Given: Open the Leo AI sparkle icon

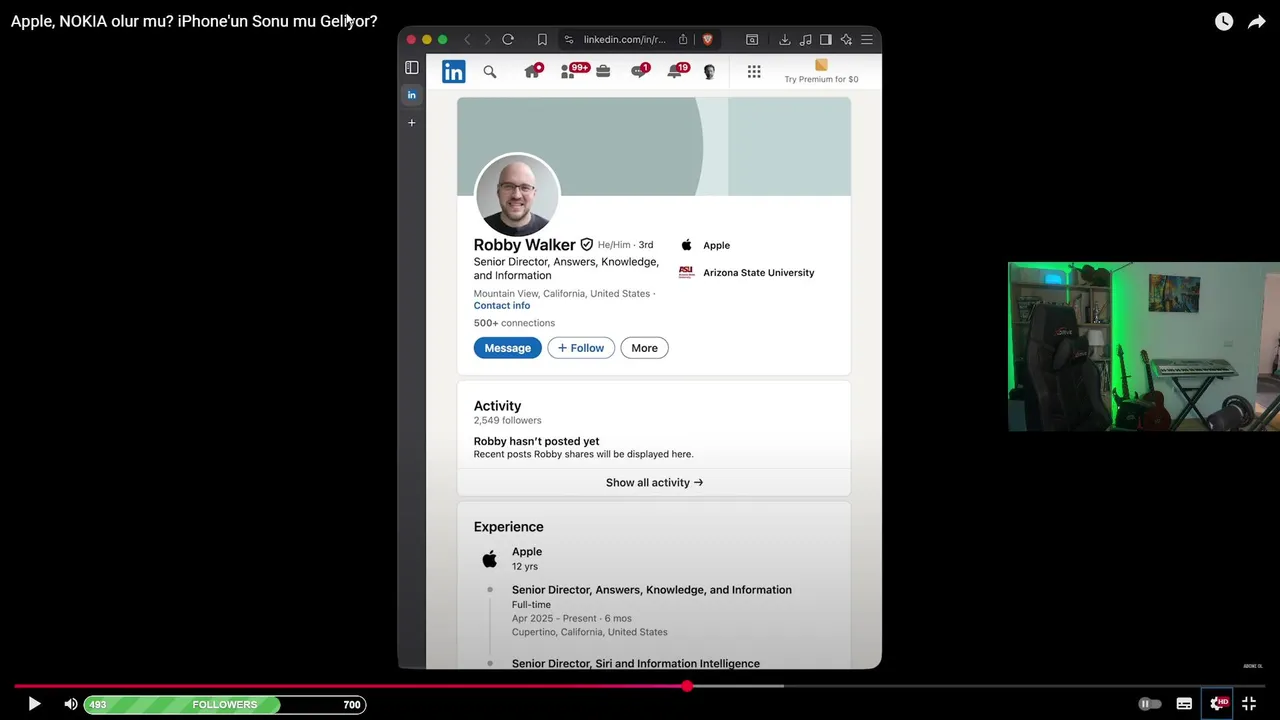Looking at the screenshot, I should tap(846, 40).
